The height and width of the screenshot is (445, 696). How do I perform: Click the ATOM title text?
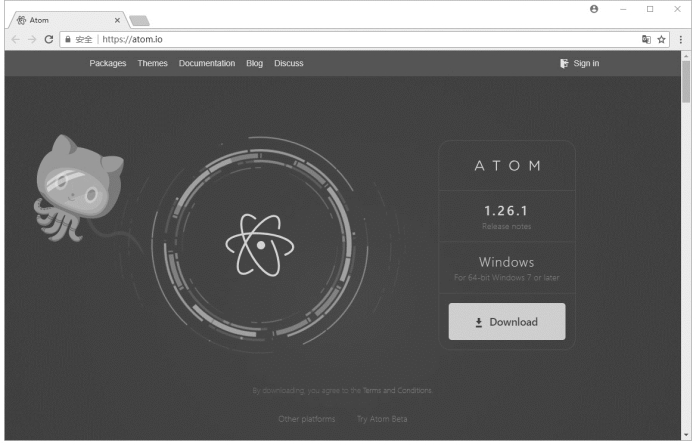[507, 166]
